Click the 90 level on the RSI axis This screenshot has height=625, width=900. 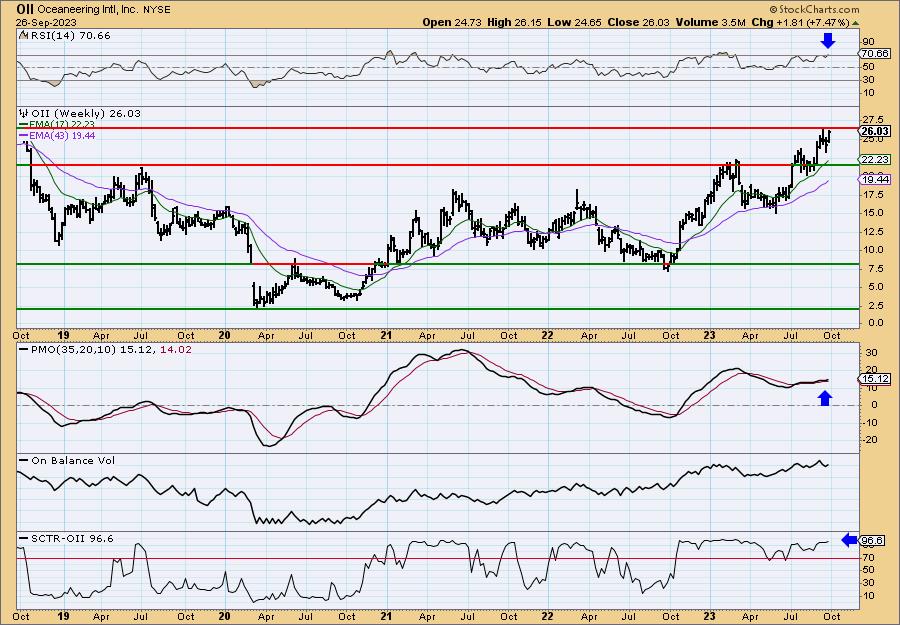click(868, 42)
